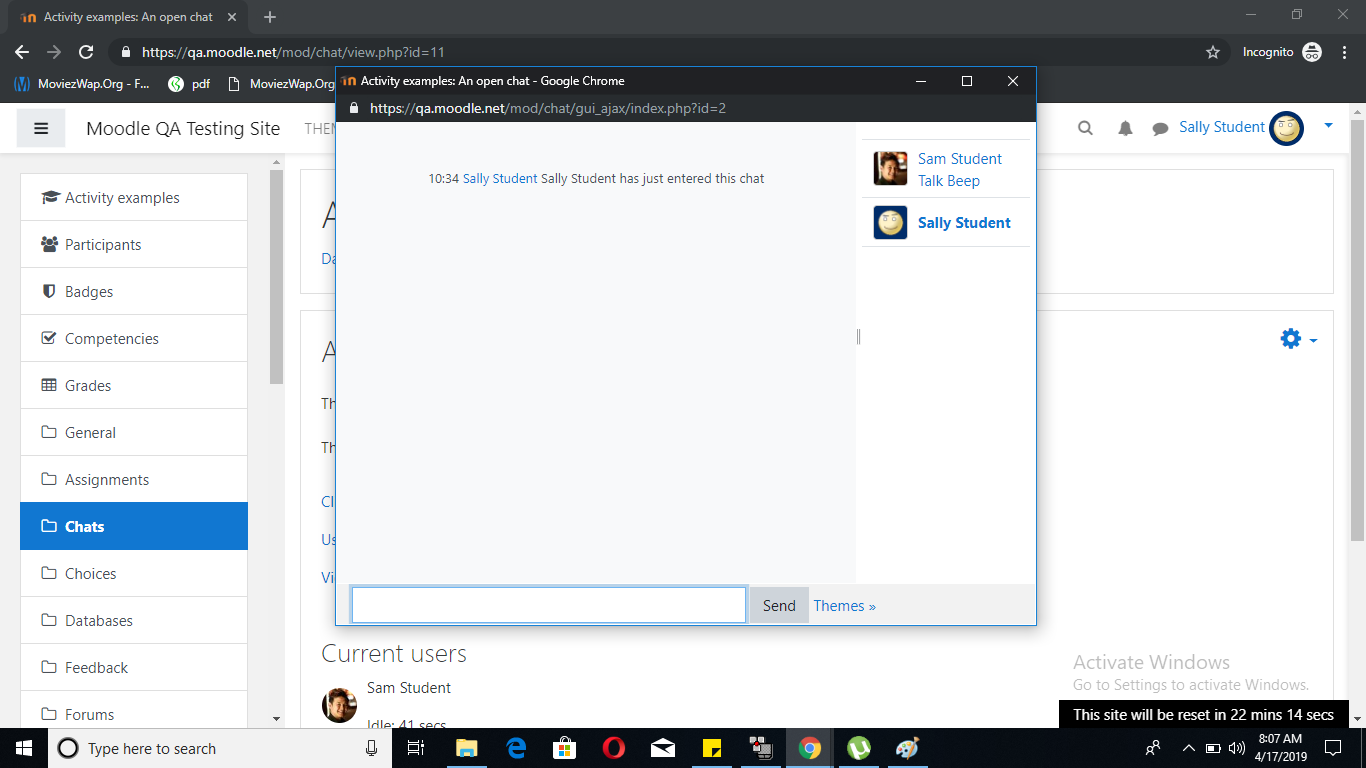Click the browser forward arrow

54,52
